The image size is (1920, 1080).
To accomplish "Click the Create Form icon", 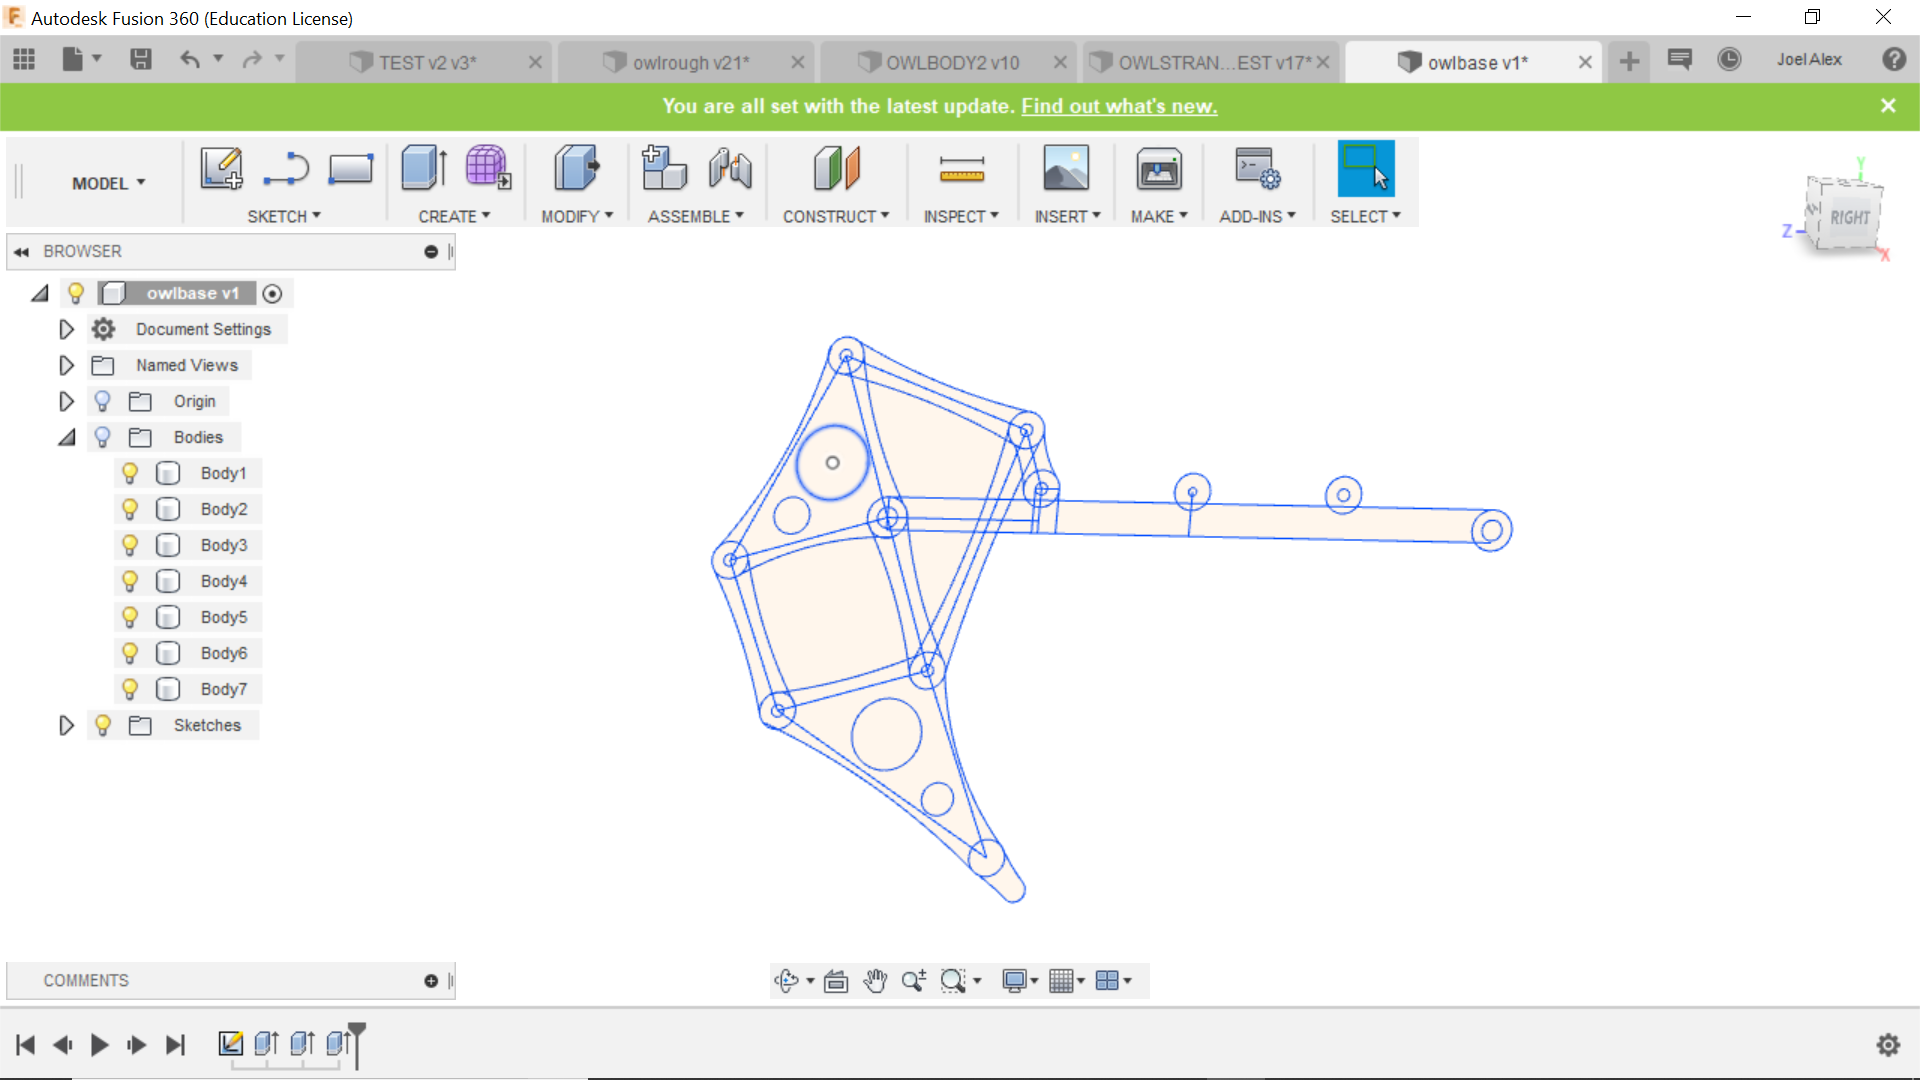I will pos(488,168).
